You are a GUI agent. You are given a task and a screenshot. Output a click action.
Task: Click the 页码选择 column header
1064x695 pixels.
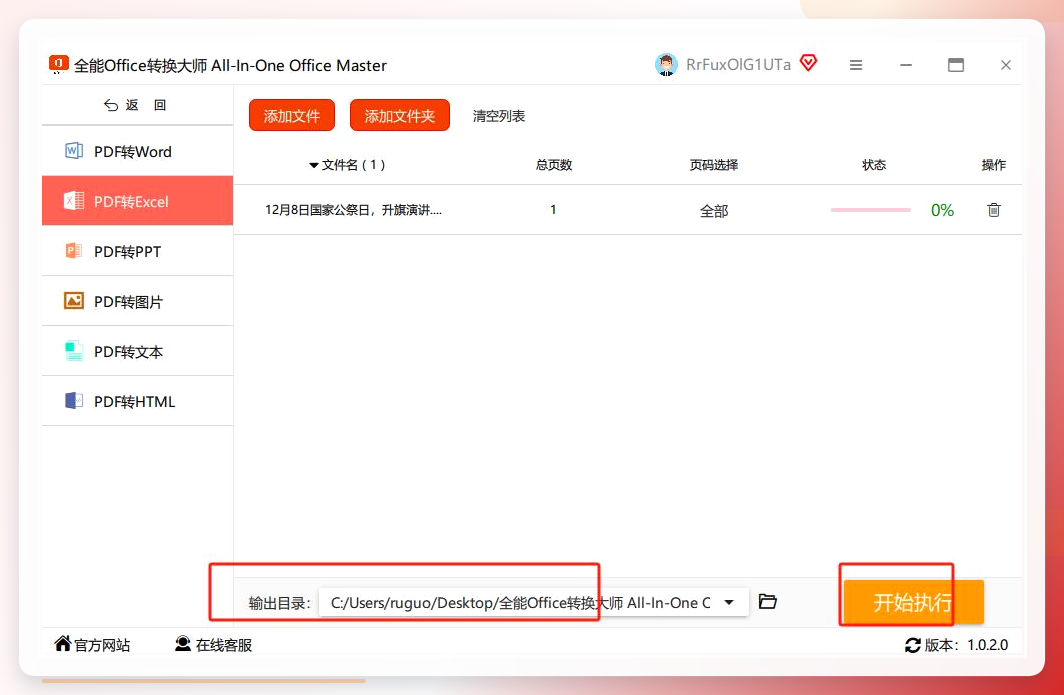click(714, 165)
